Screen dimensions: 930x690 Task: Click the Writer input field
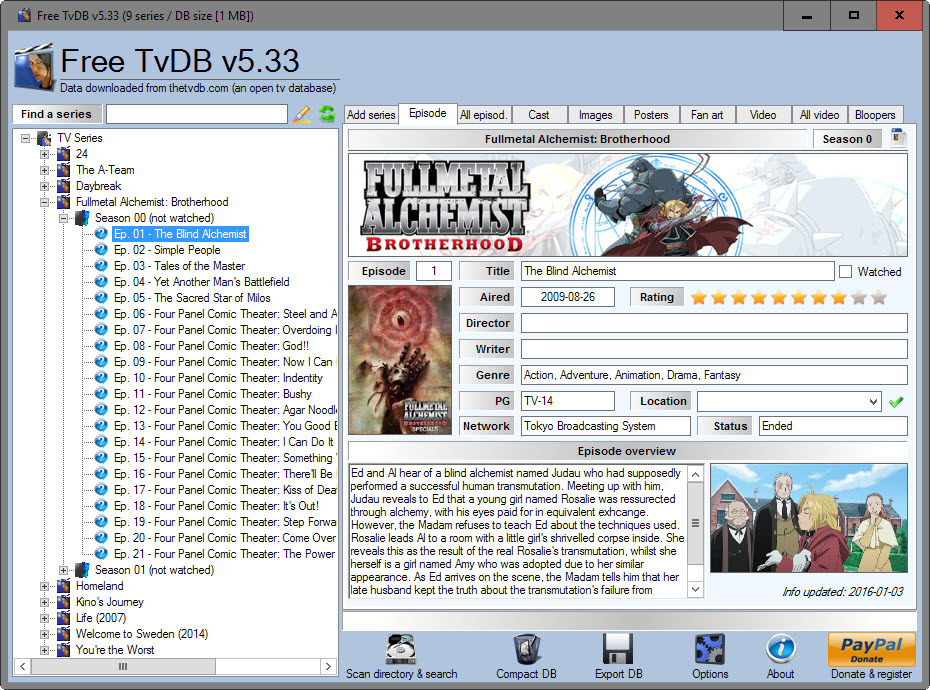pos(714,349)
